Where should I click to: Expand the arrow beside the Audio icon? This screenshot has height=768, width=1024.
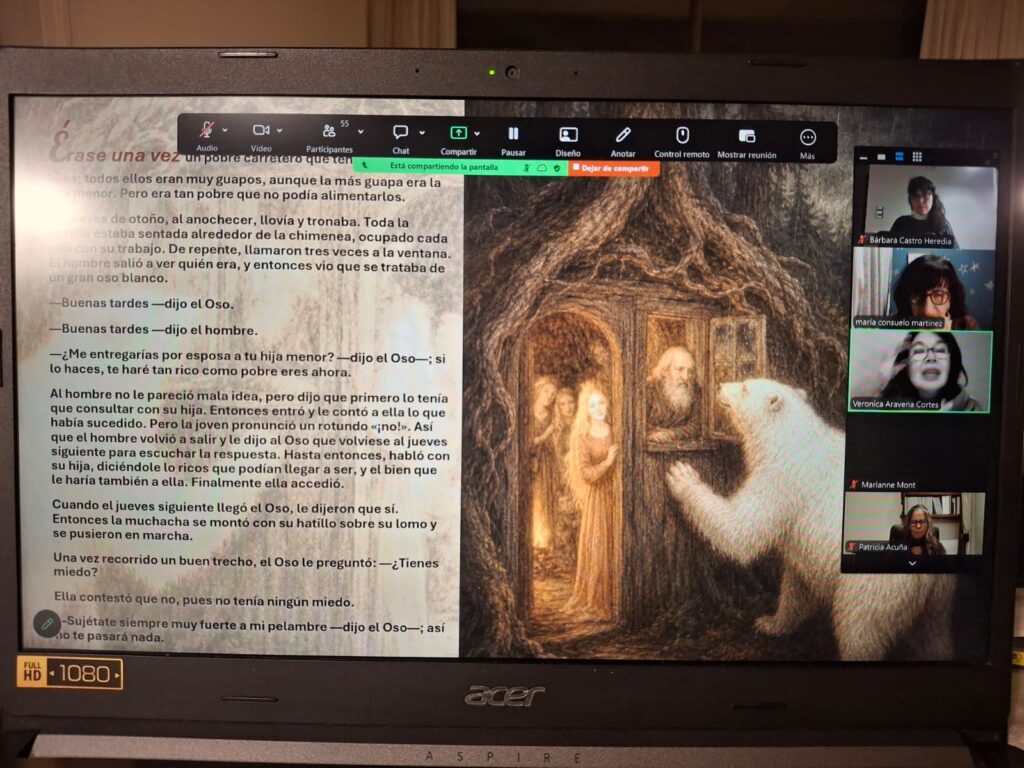click(x=225, y=130)
